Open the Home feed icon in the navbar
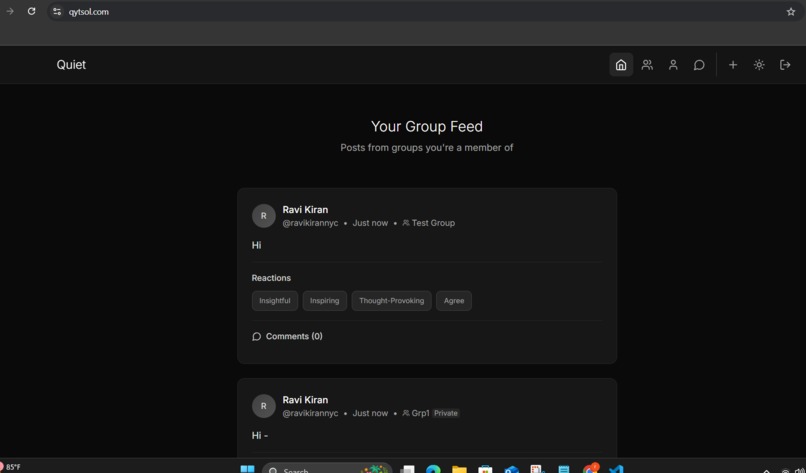 621,65
